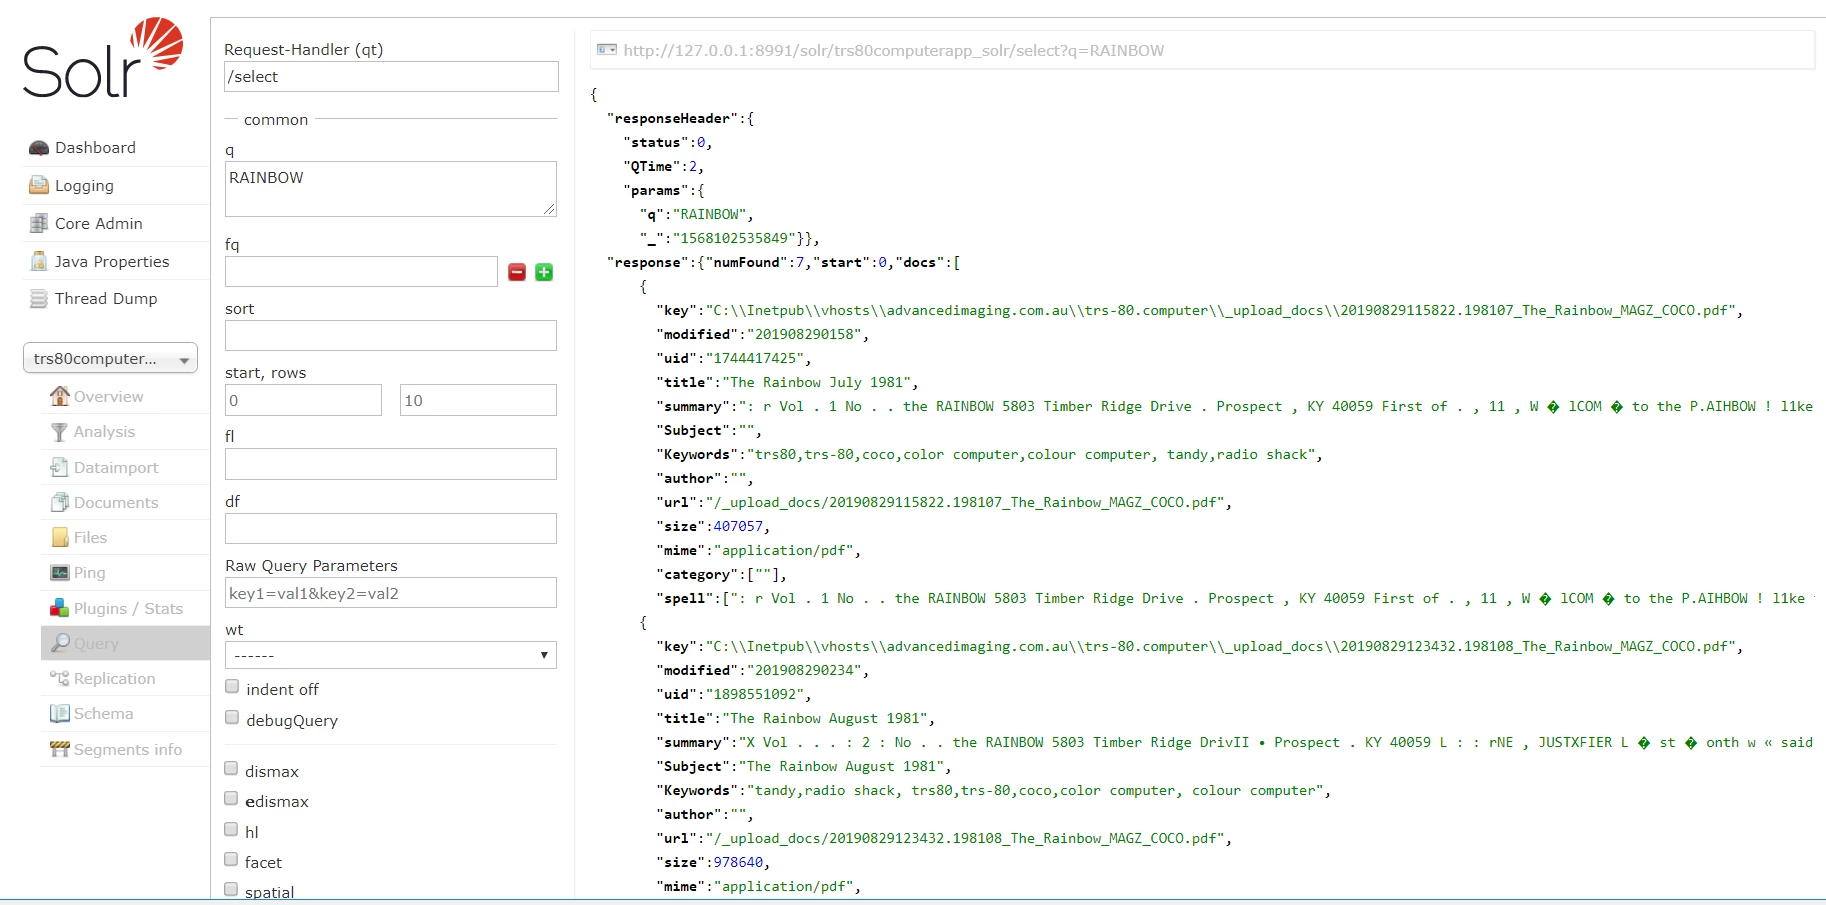This screenshot has width=1826, height=905.
Task: Click the sort input field
Action: point(391,336)
